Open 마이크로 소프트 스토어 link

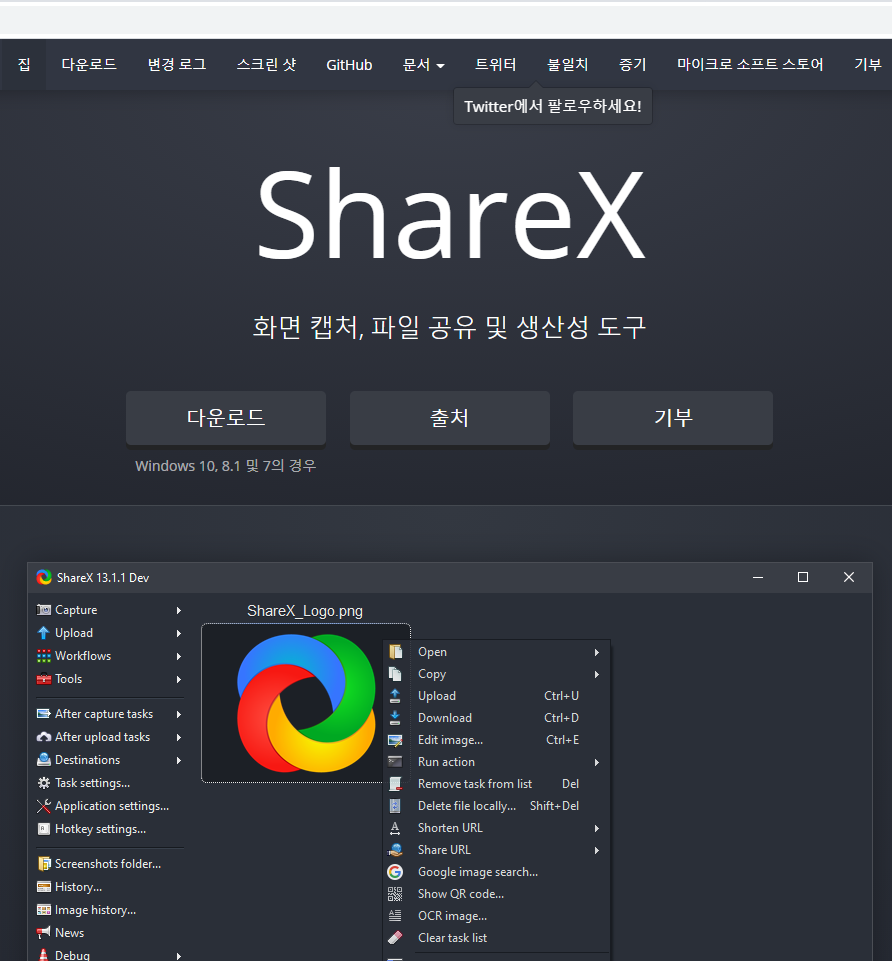750,64
